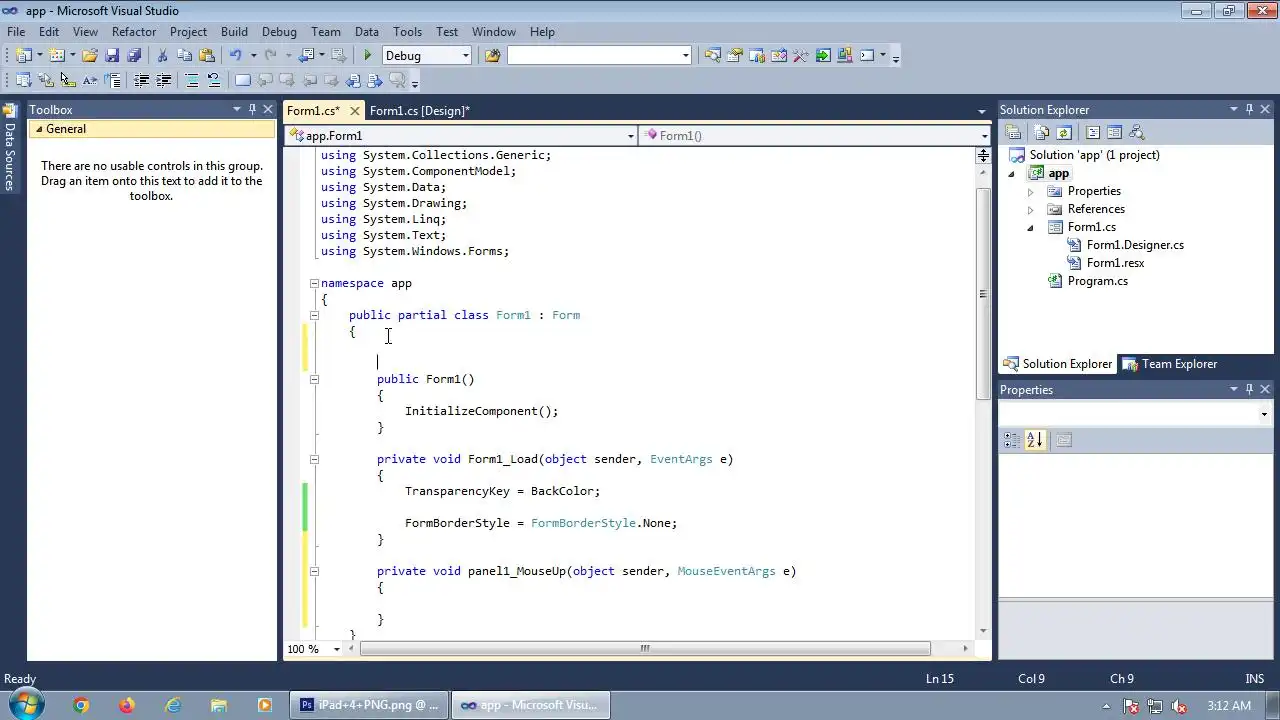The width and height of the screenshot is (1280, 720).
Task: Select Form1.resx in Solution Explorer
Action: tap(1115, 263)
